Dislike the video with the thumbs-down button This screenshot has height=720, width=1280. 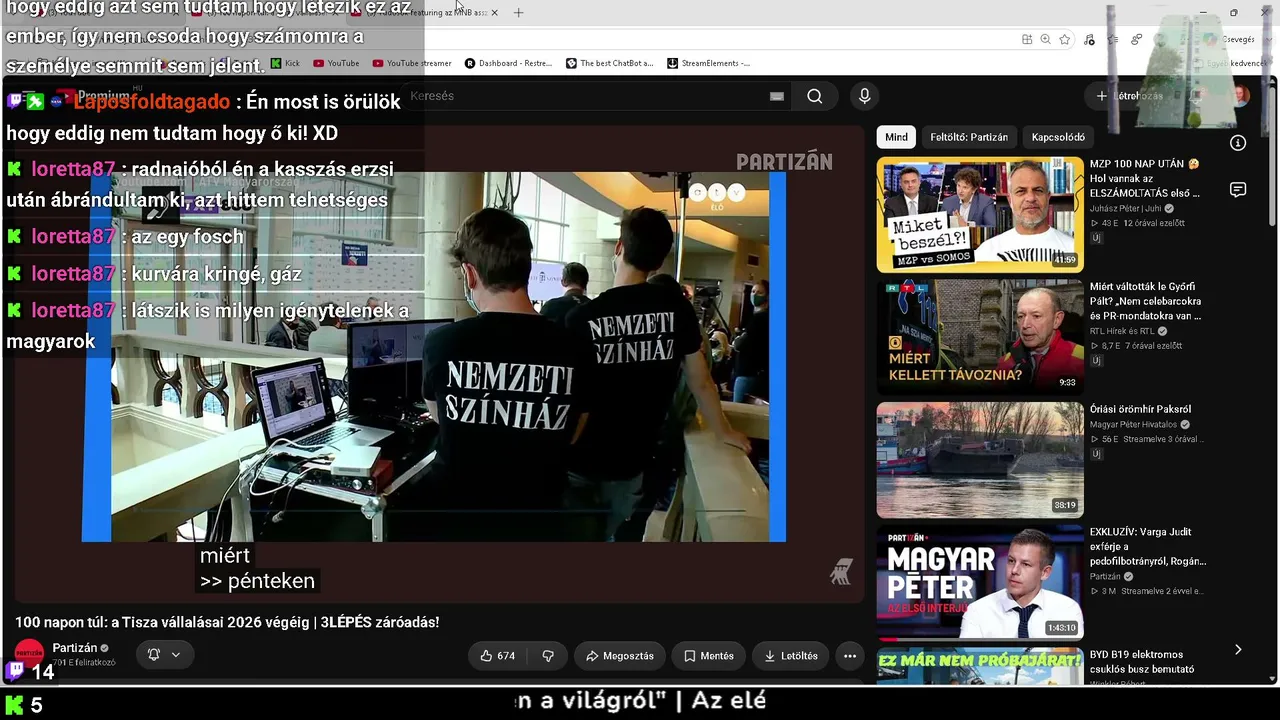(x=548, y=656)
